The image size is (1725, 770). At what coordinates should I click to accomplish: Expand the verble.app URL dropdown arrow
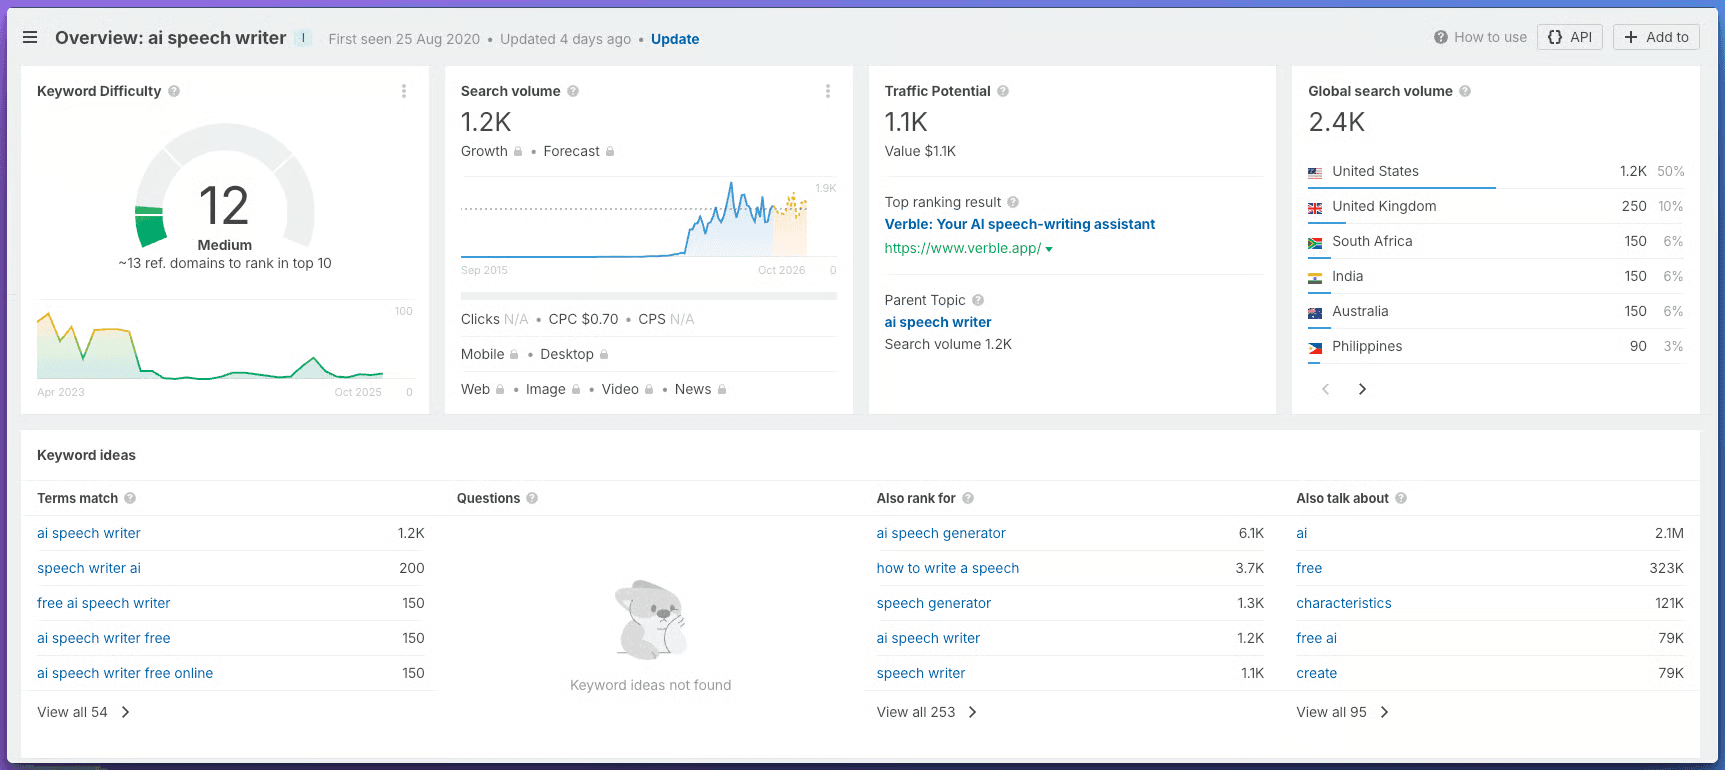coord(1049,249)
